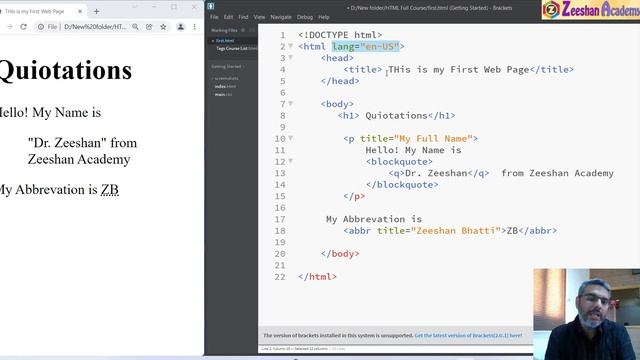Click the Working Files panel header
Screen dimensions: 640x360
[x=224, y=30]
